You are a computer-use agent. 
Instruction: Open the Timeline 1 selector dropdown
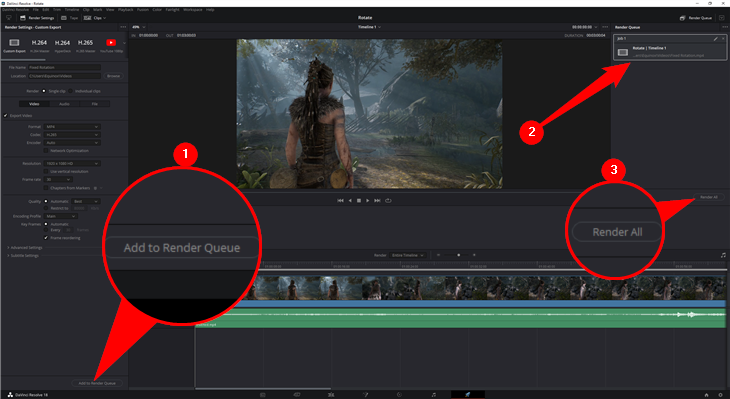pyautogui.click(x=369, y=27)
